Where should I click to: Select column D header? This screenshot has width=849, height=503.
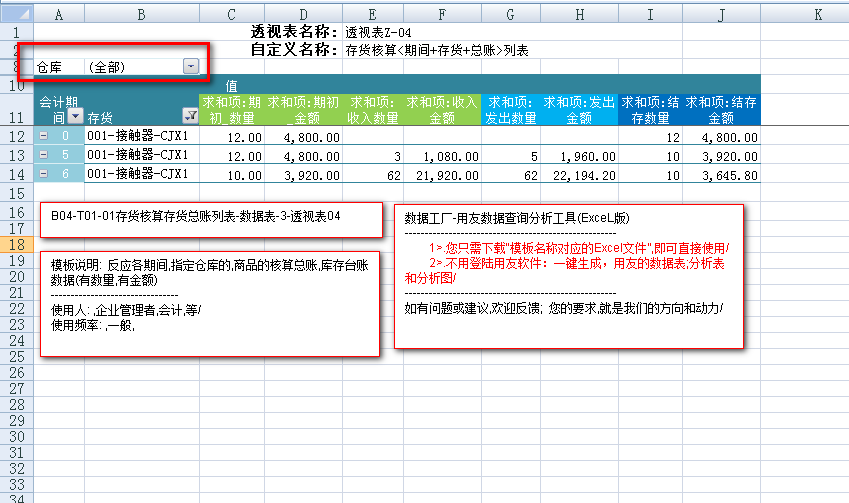coord(304,15)
